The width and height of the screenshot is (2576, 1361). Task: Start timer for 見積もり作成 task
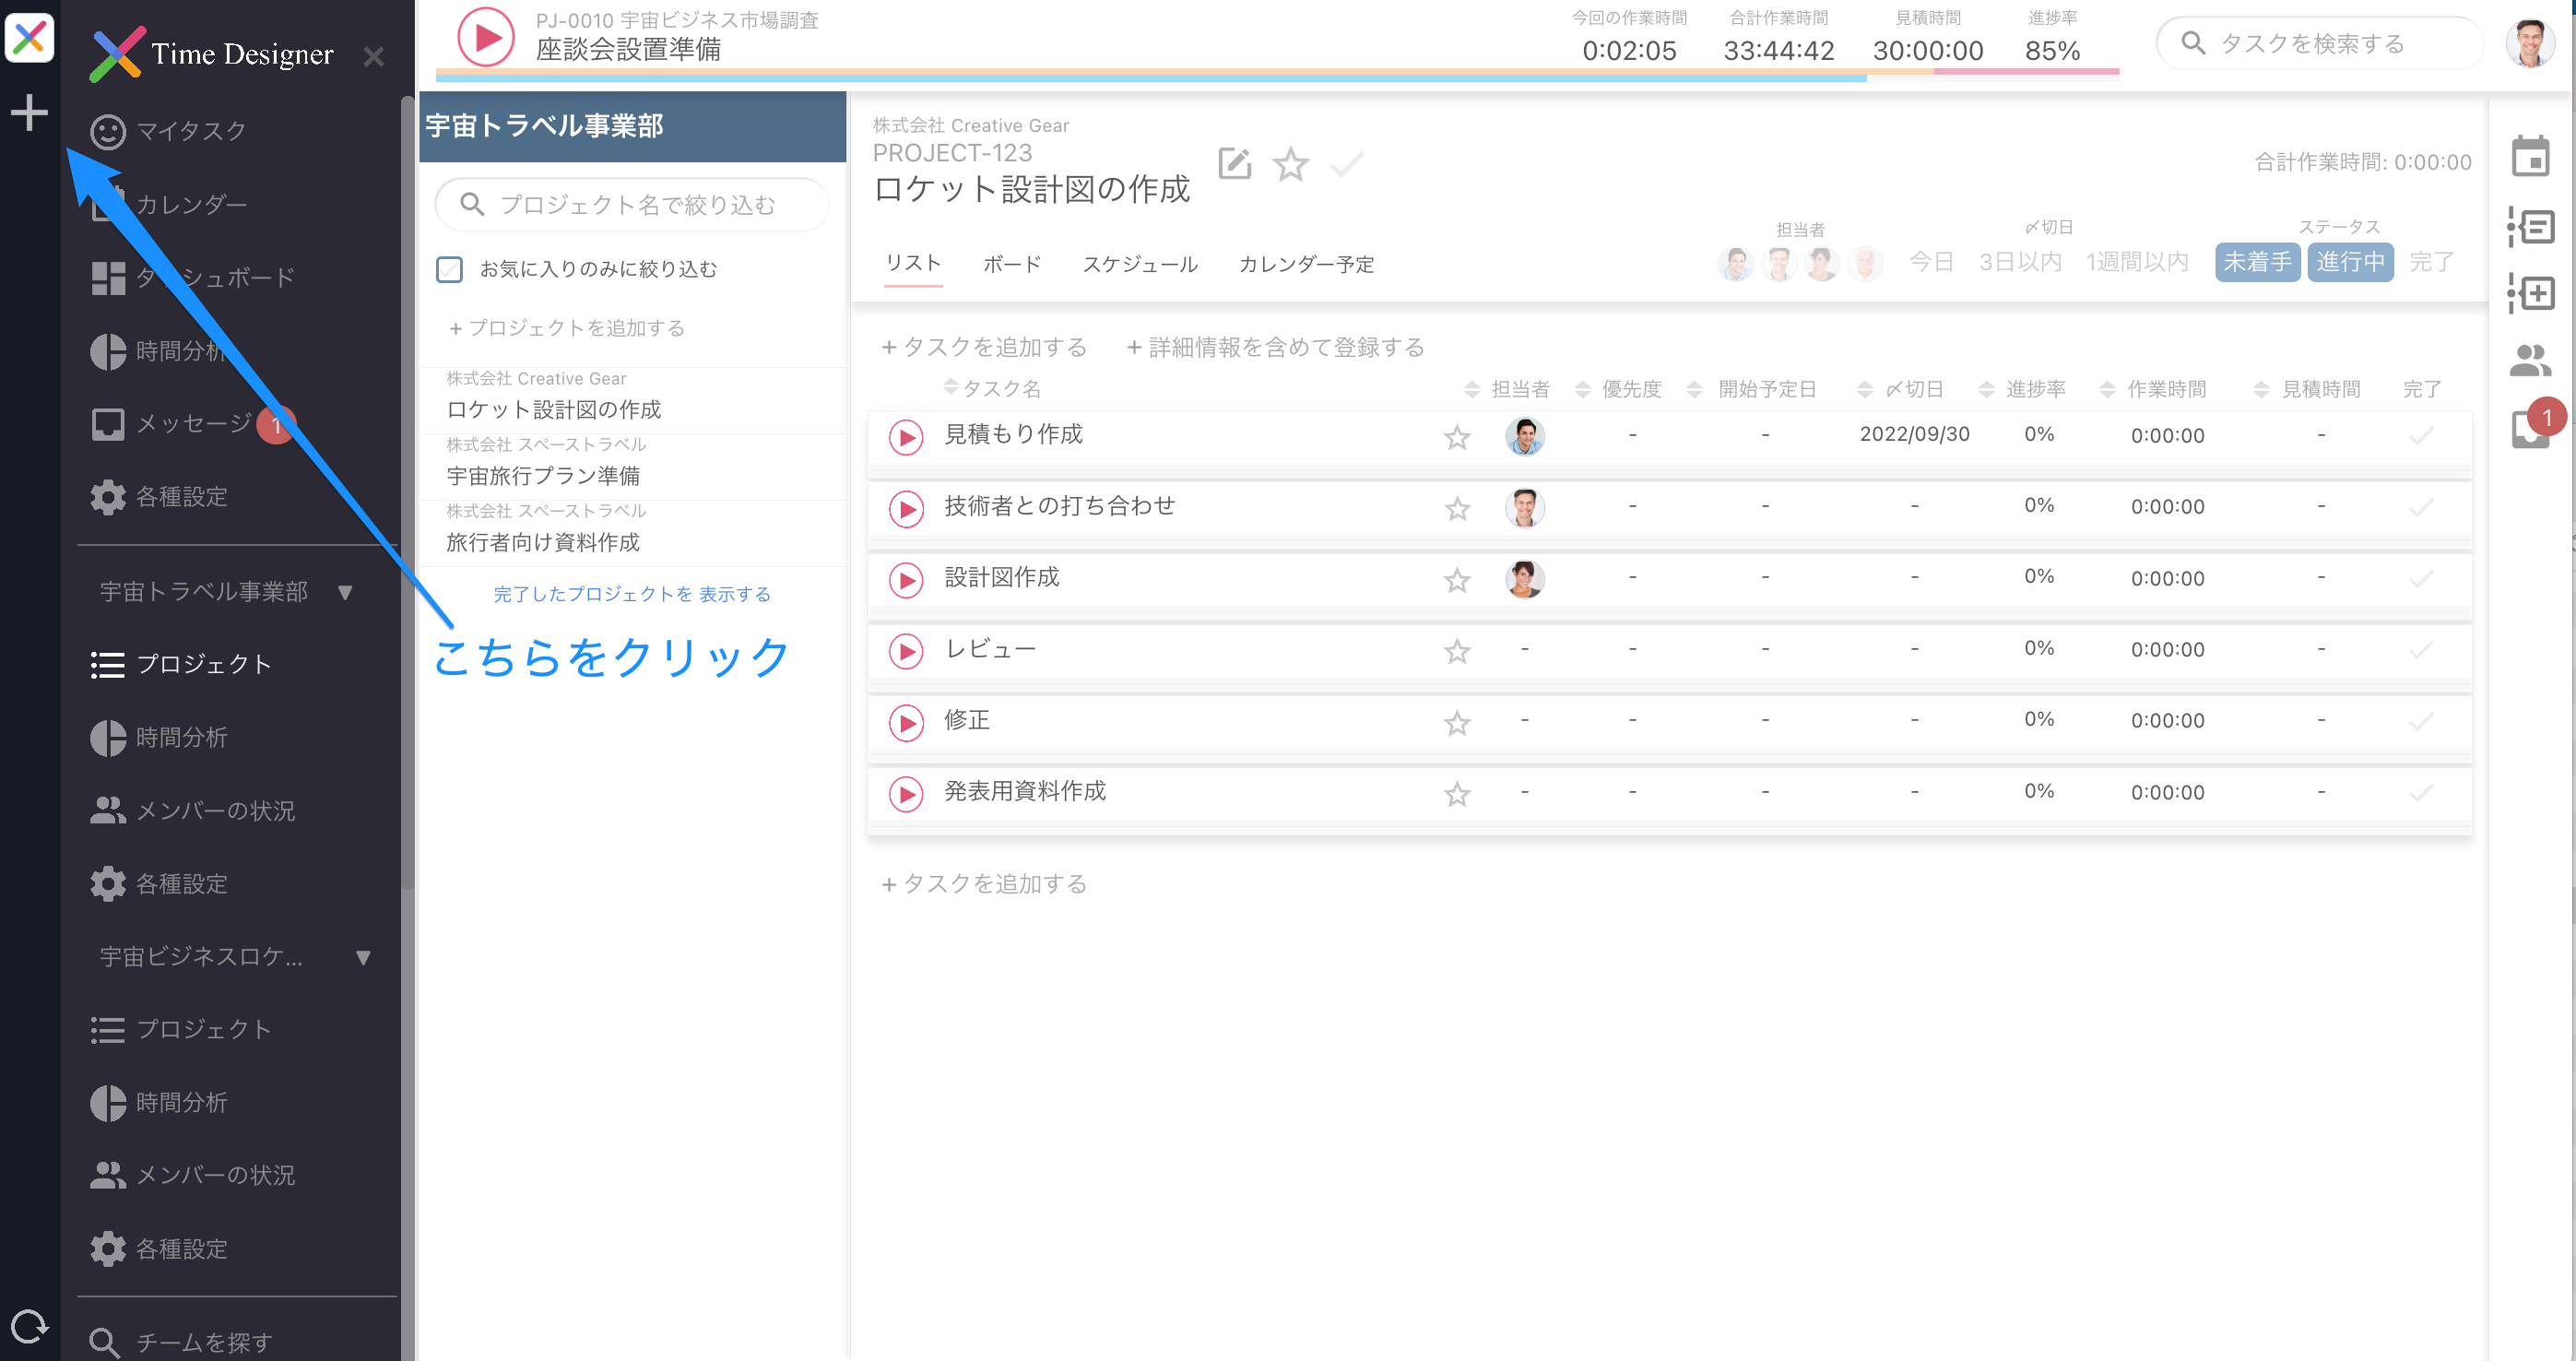(x=906, y=437)
